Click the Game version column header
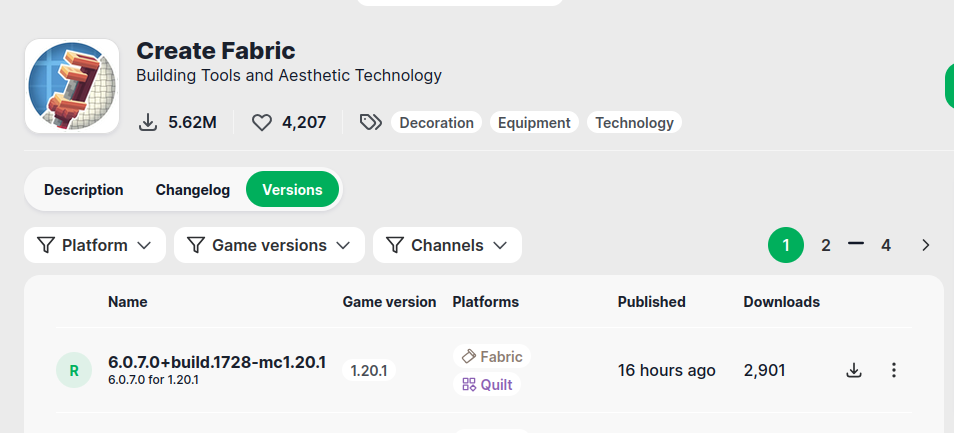 (x=389, y=302)
